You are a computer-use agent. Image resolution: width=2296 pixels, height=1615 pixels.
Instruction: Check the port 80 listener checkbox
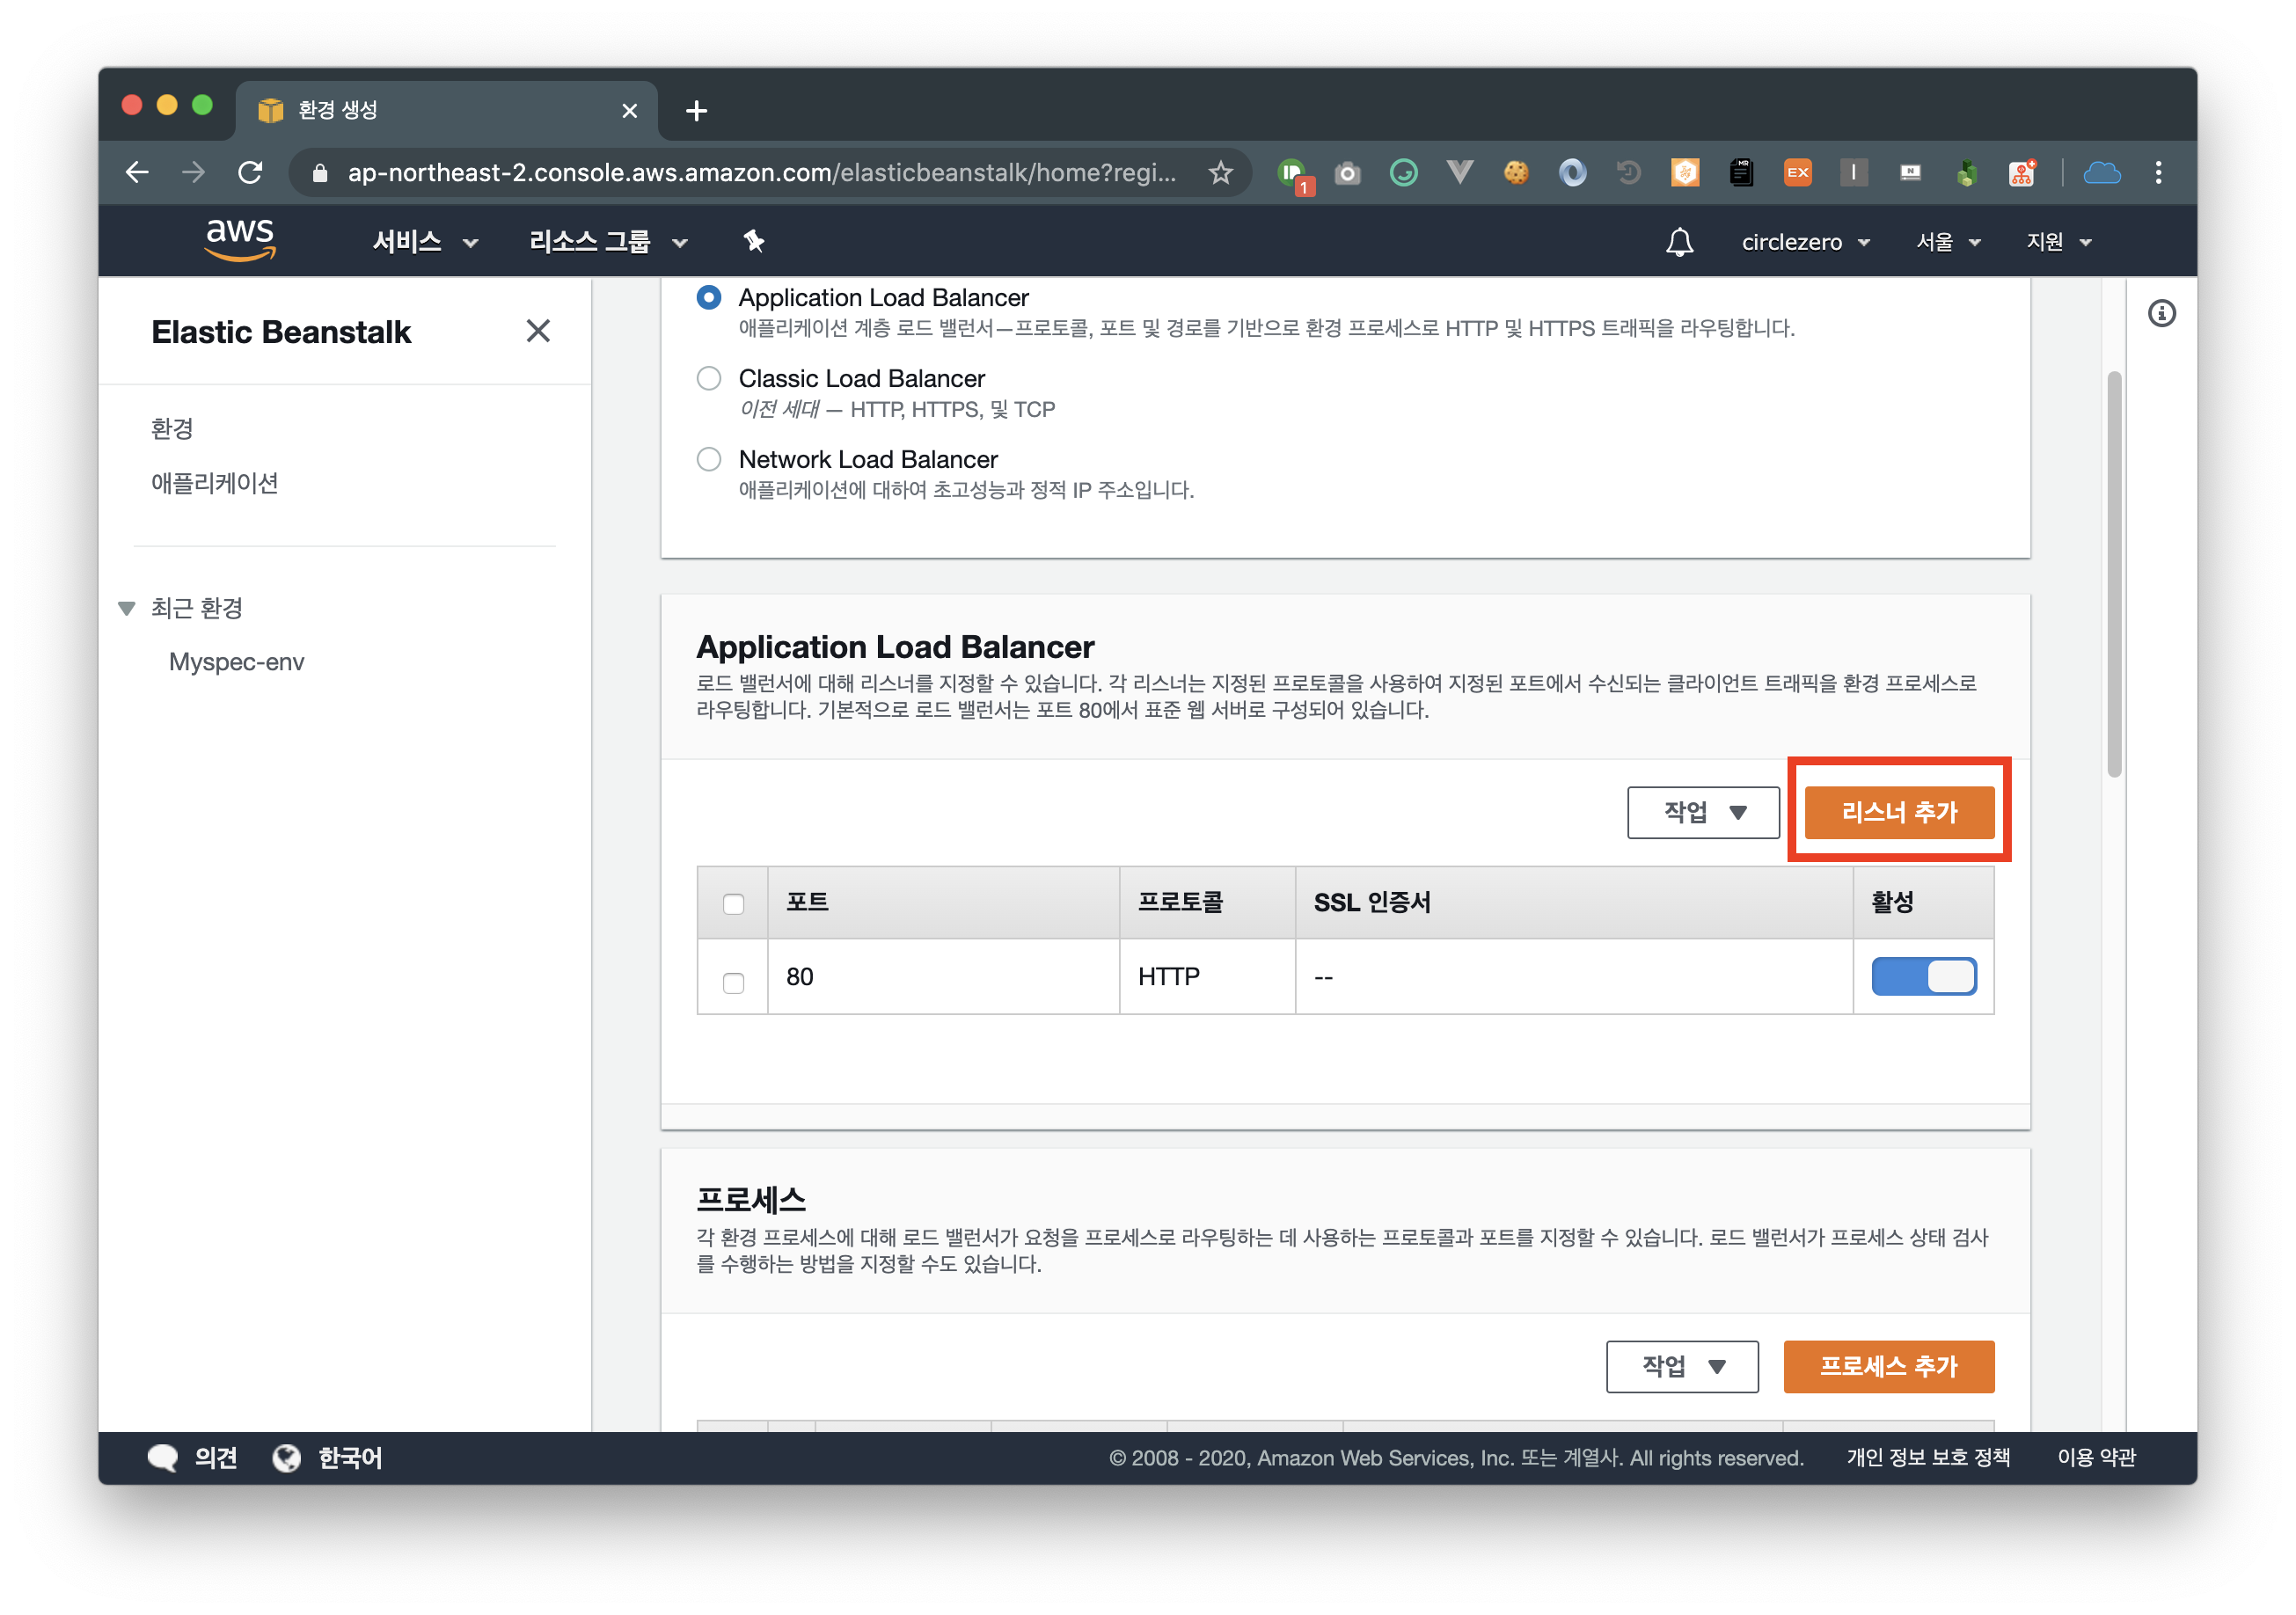click(x=733, y=983)
